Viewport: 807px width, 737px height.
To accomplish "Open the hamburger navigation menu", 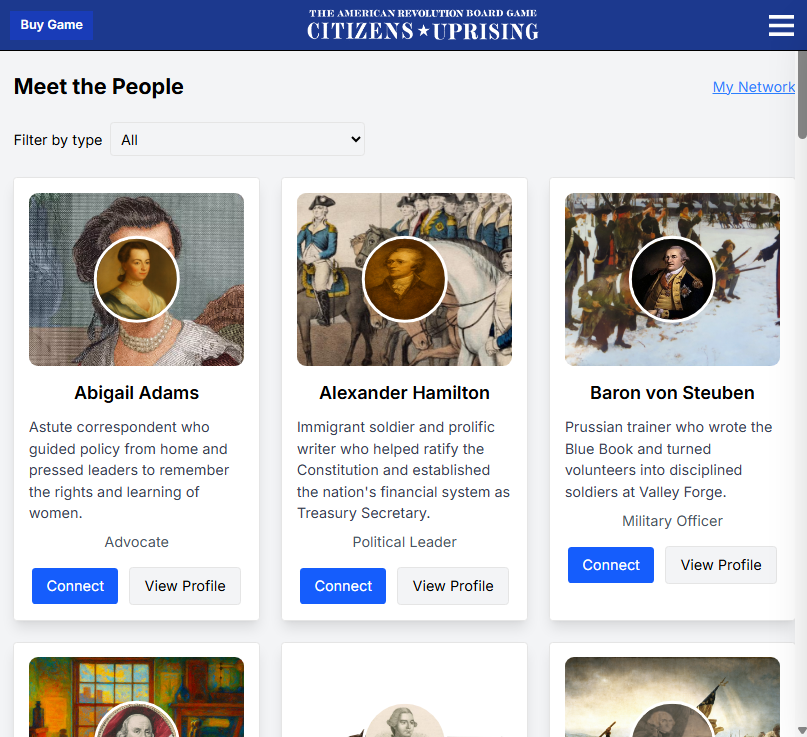I will coord(781,26).
